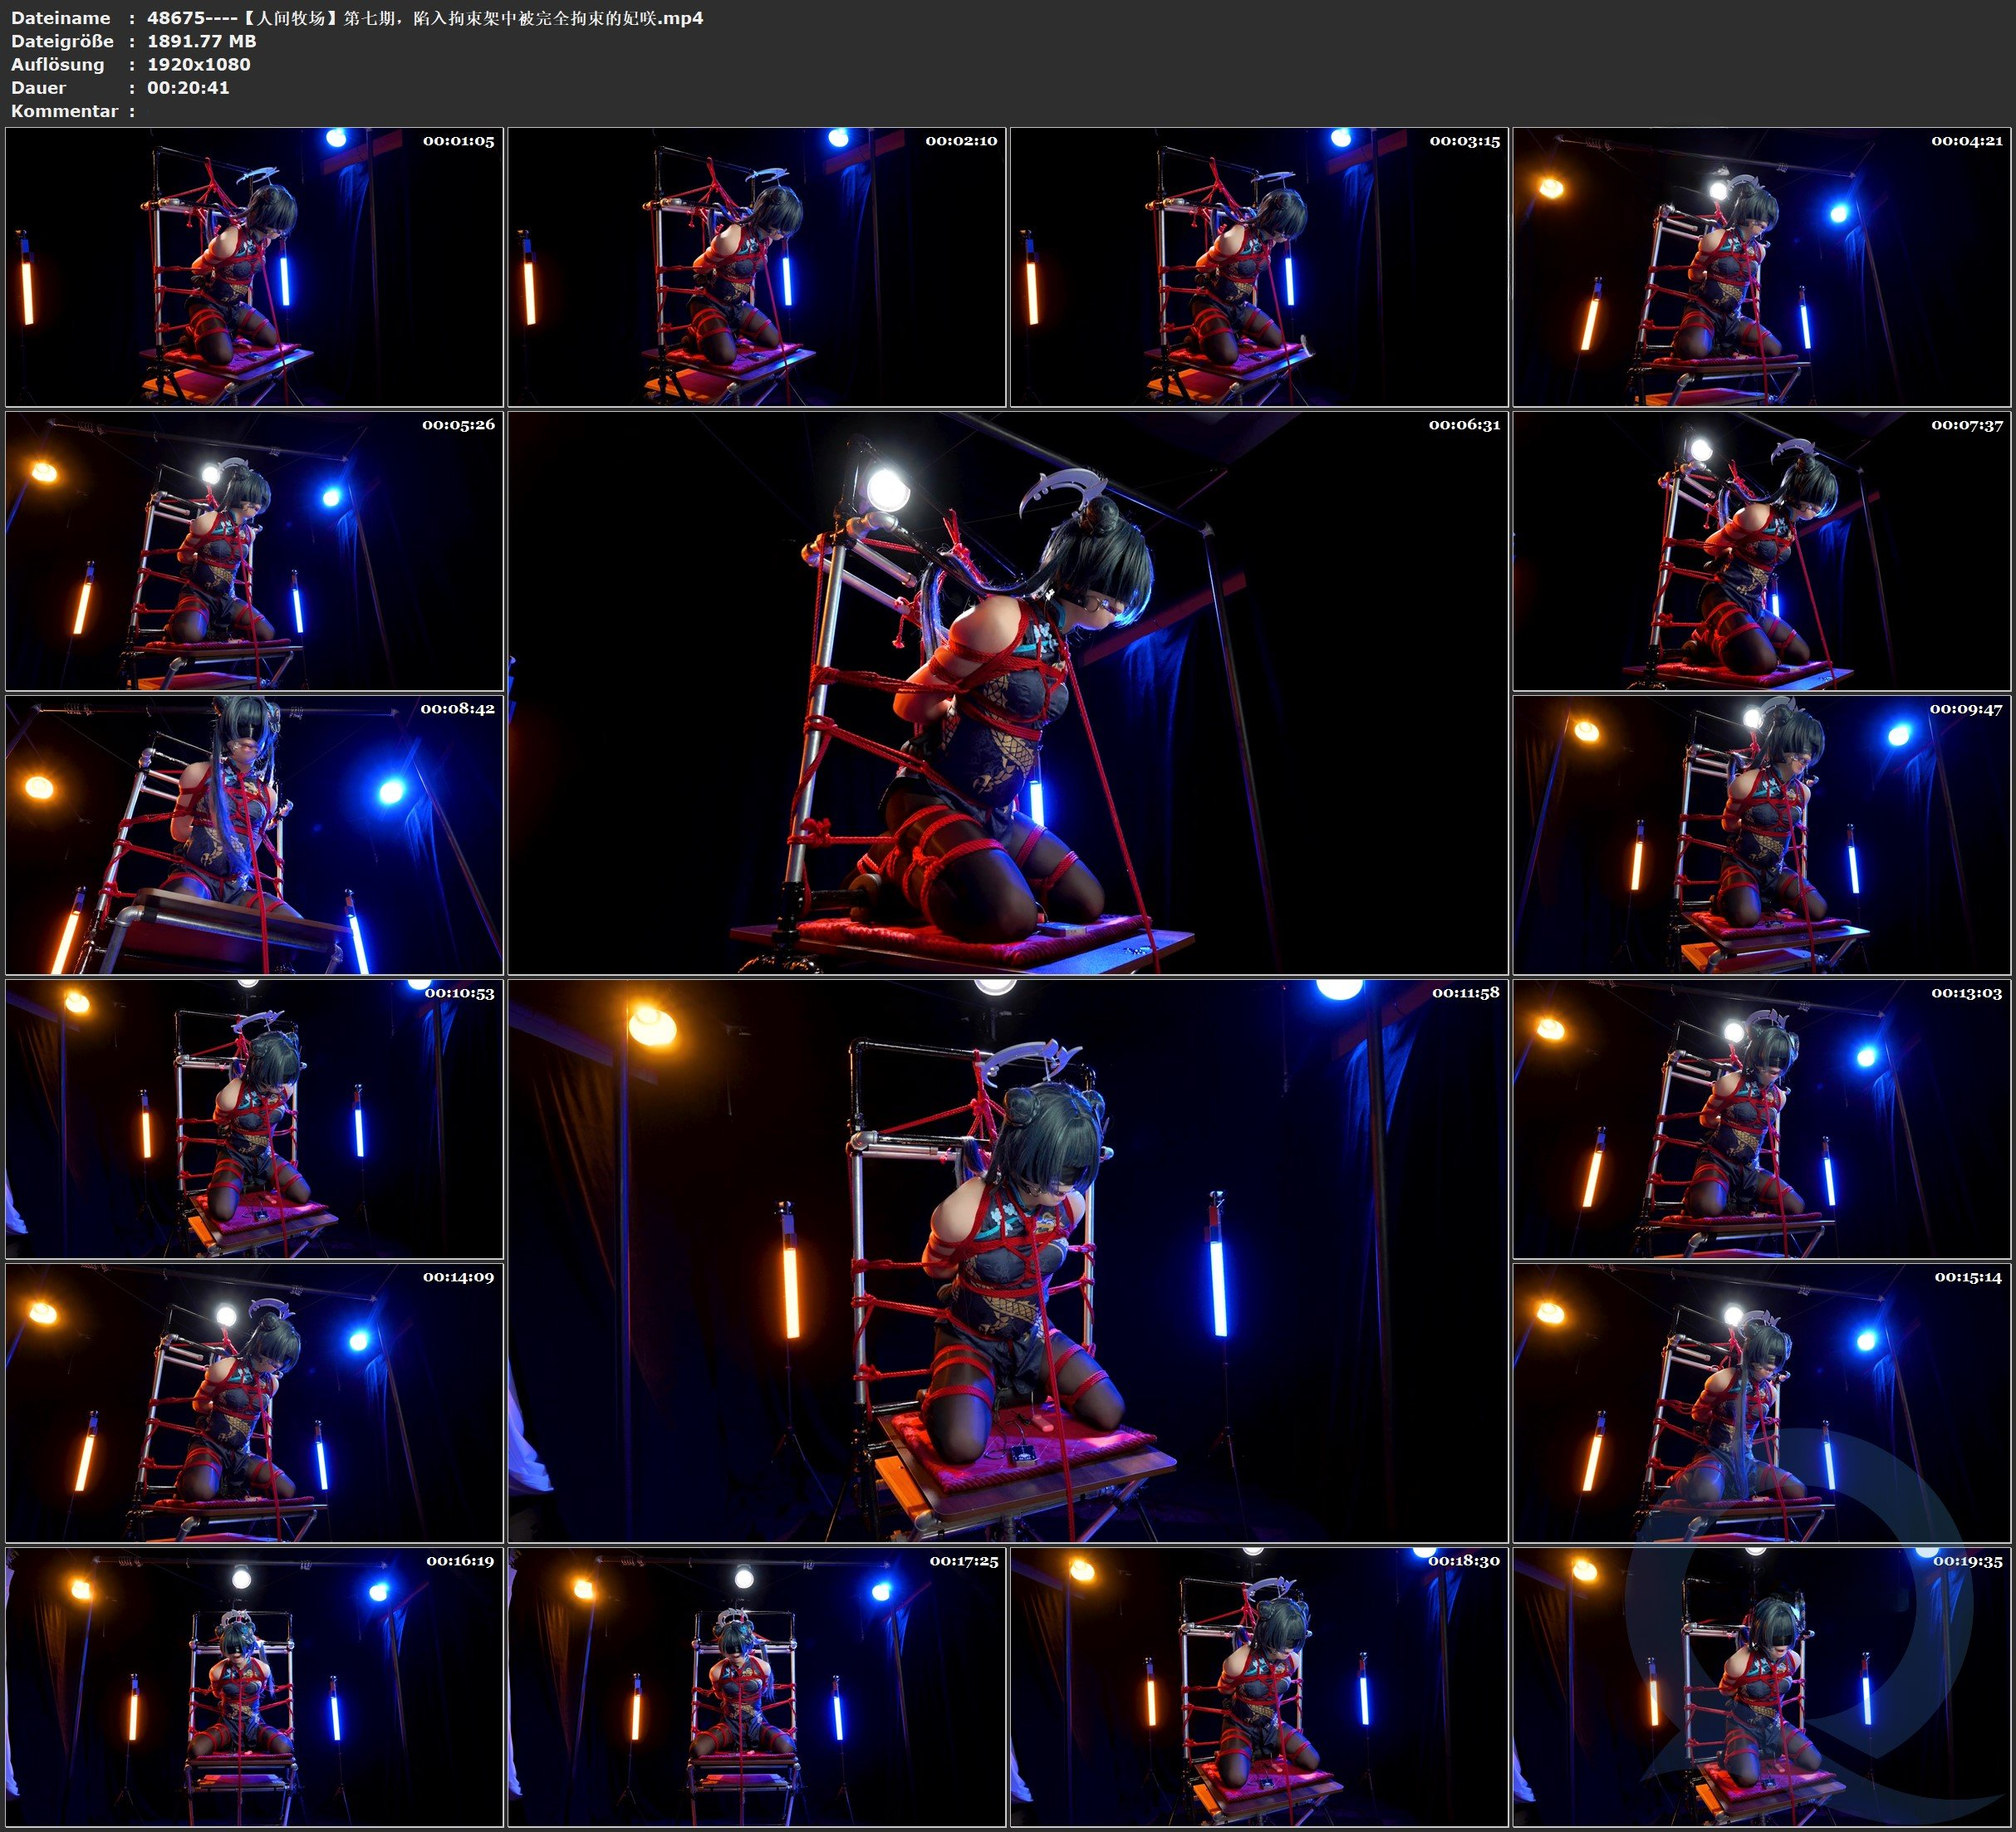Select the final frame at 00:19:35
2016x1832 pixels.
pyautogui.click(x=1762, y=1687)
